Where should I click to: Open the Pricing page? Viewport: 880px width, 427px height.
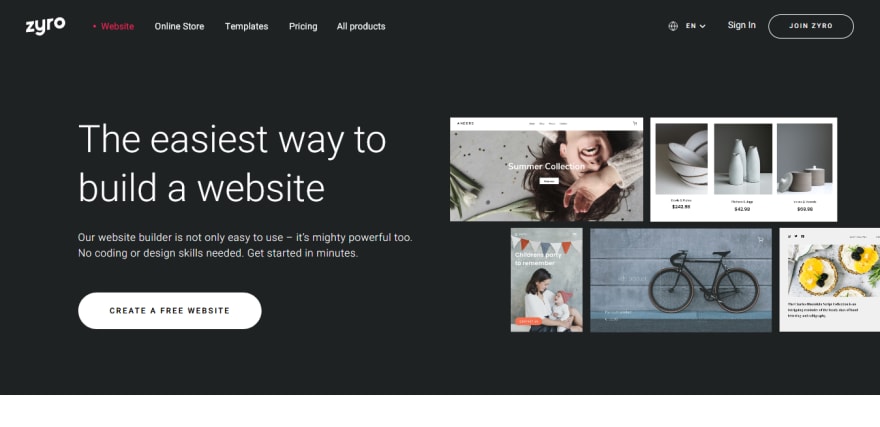pyautogui.click(x=303, y=26)
